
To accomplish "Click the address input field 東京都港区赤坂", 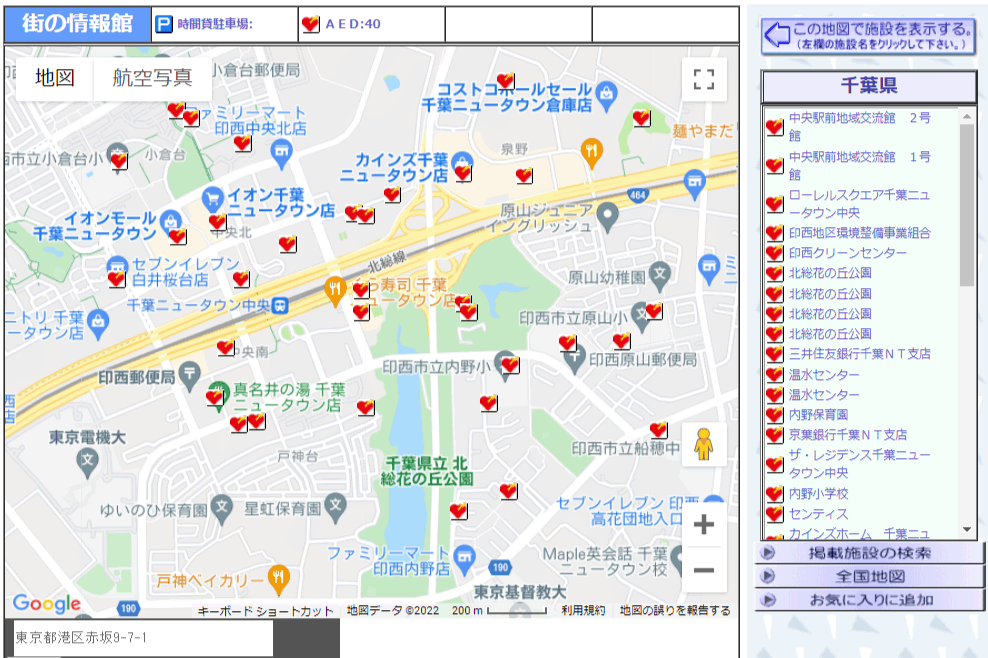I will coord(143,638).
